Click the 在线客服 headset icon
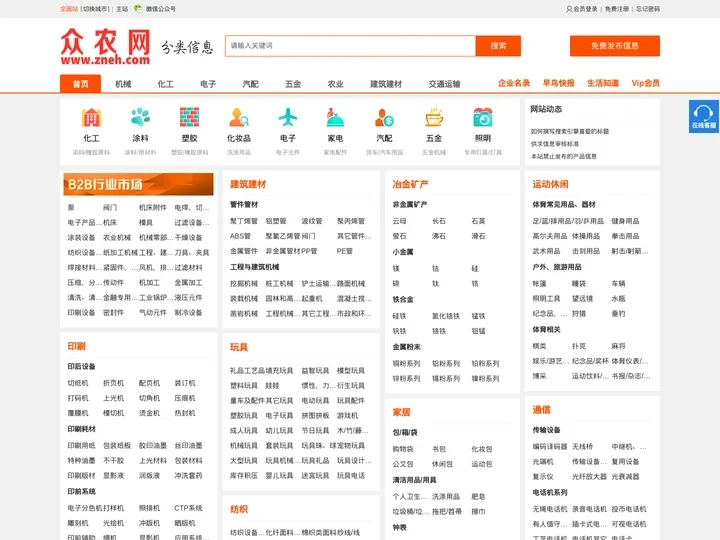Image resolution: width=720 pixels, height=540 pixels. pos(703,116)
